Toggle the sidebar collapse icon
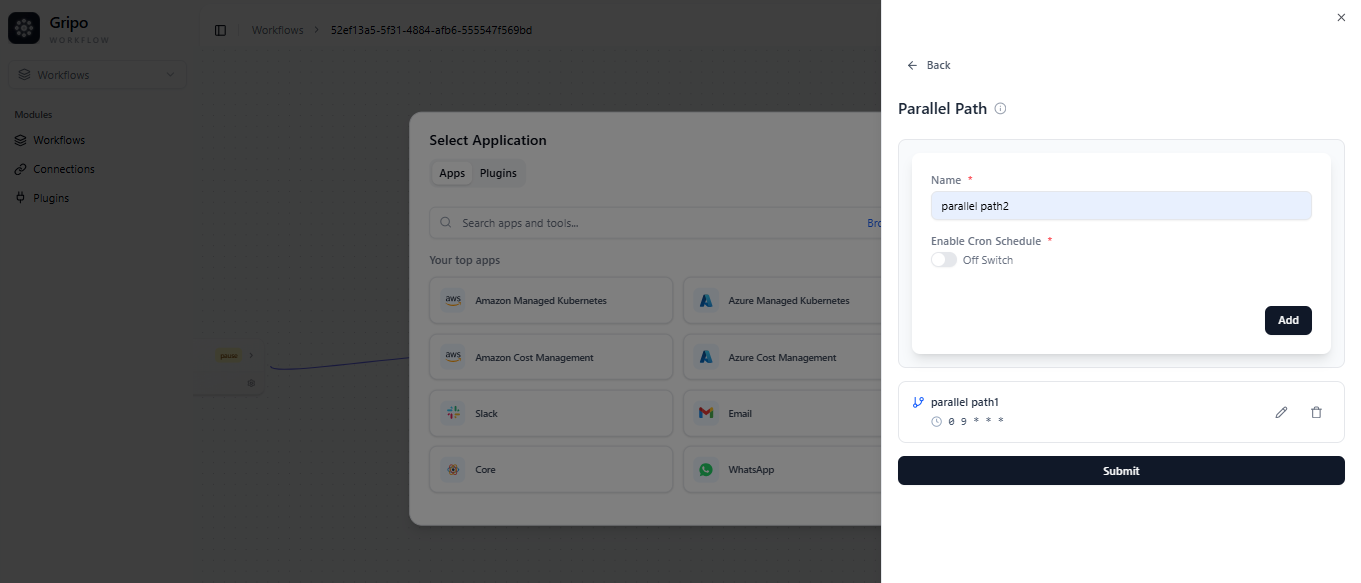 [220, 30]
